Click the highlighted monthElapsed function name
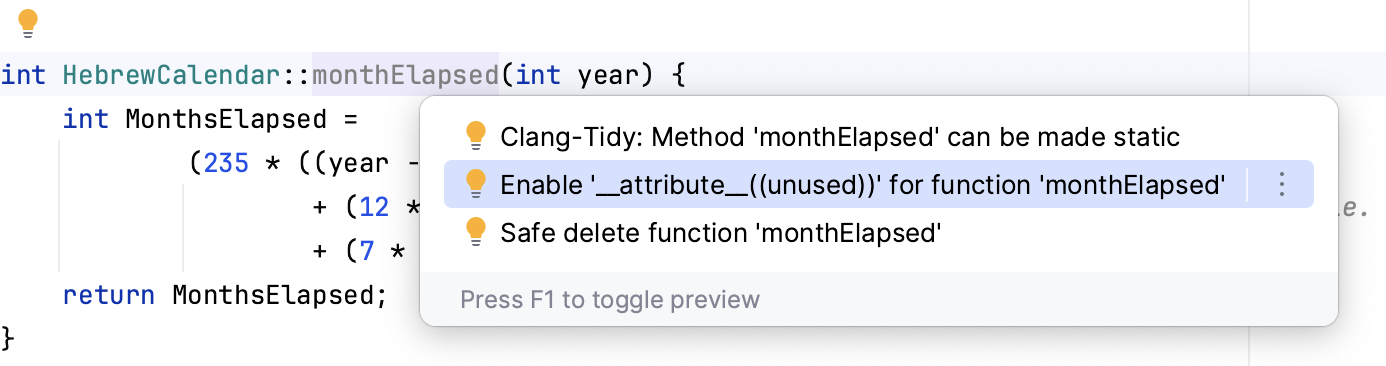This screenshot has width=1386, height=366. pos(405,75)
